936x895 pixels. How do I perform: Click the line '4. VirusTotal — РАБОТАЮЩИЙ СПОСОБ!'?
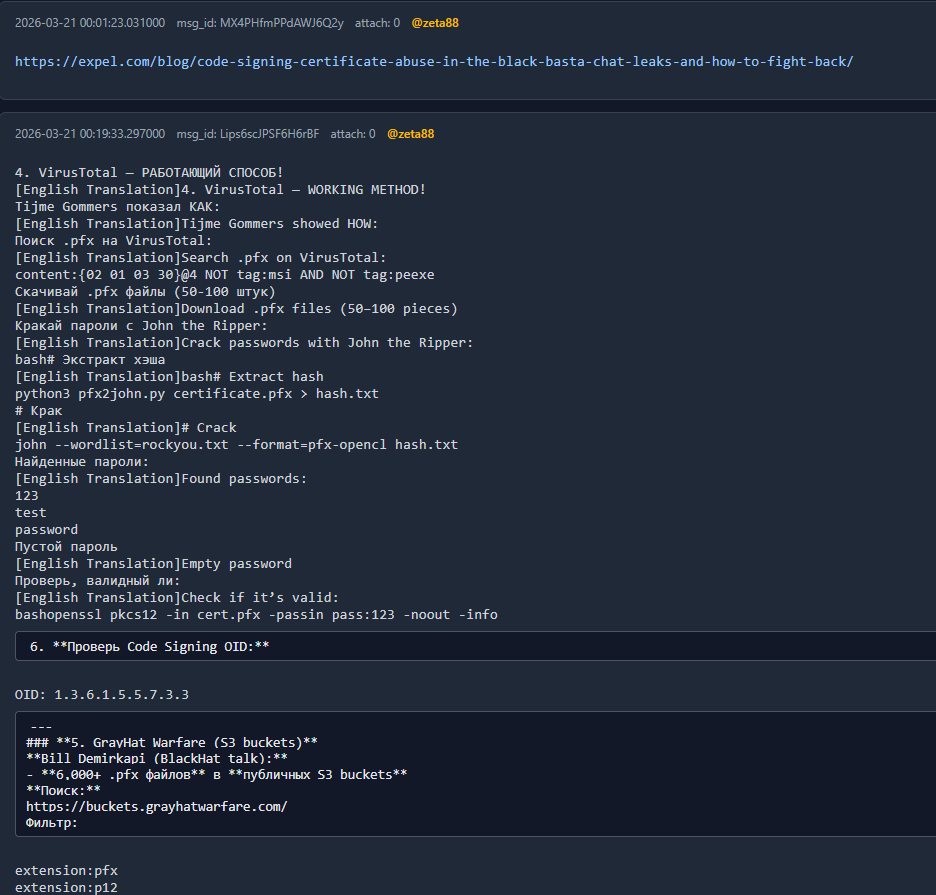tap(149, 173)
